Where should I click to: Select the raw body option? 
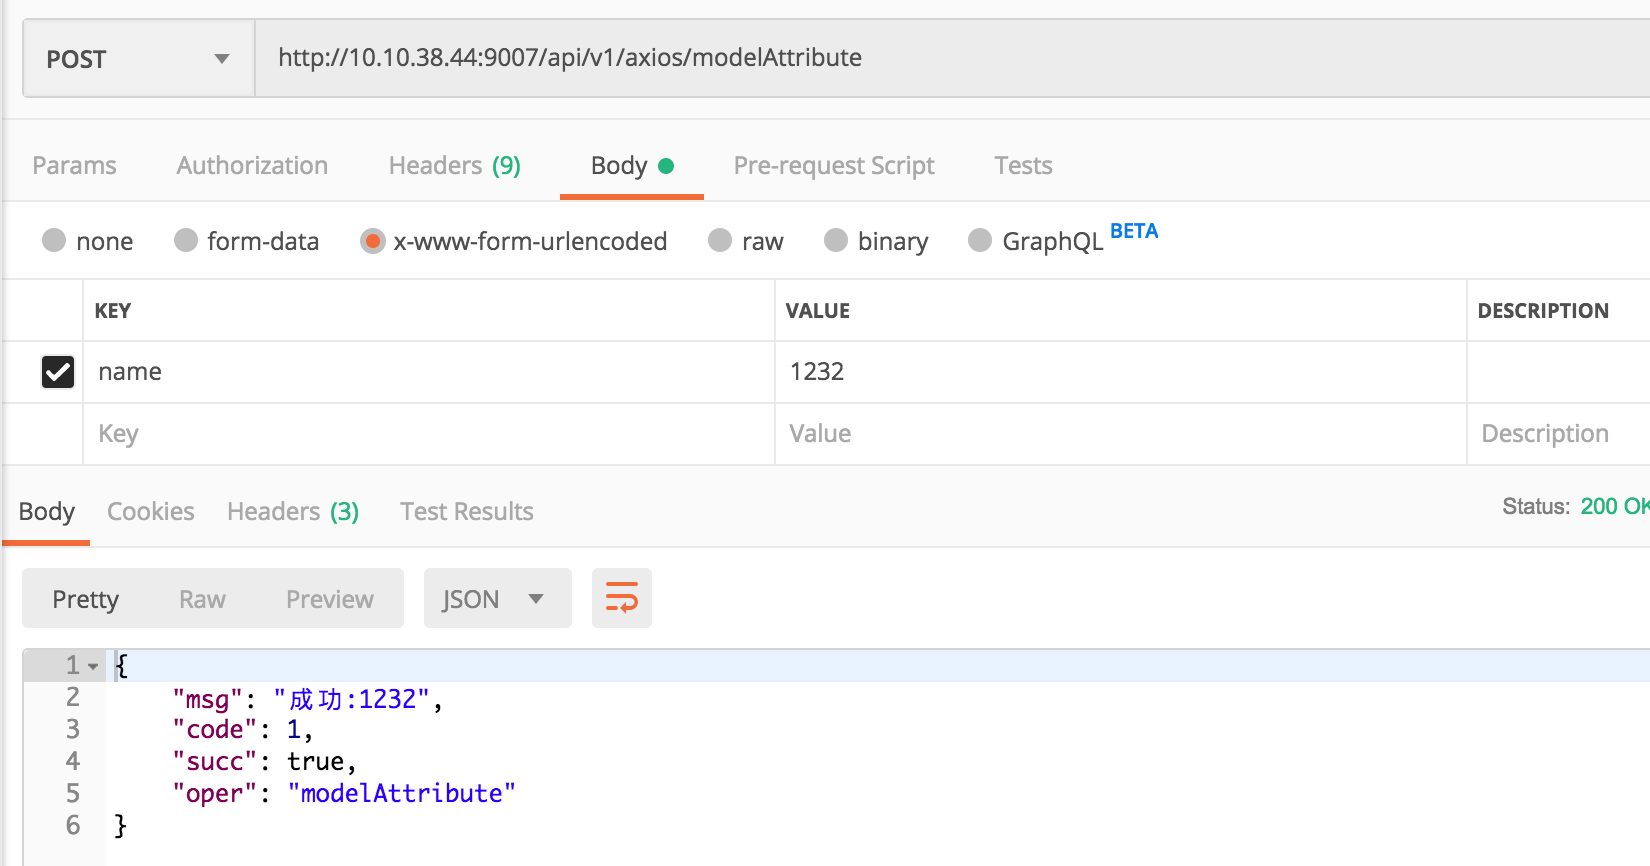[x=746, y=241]
